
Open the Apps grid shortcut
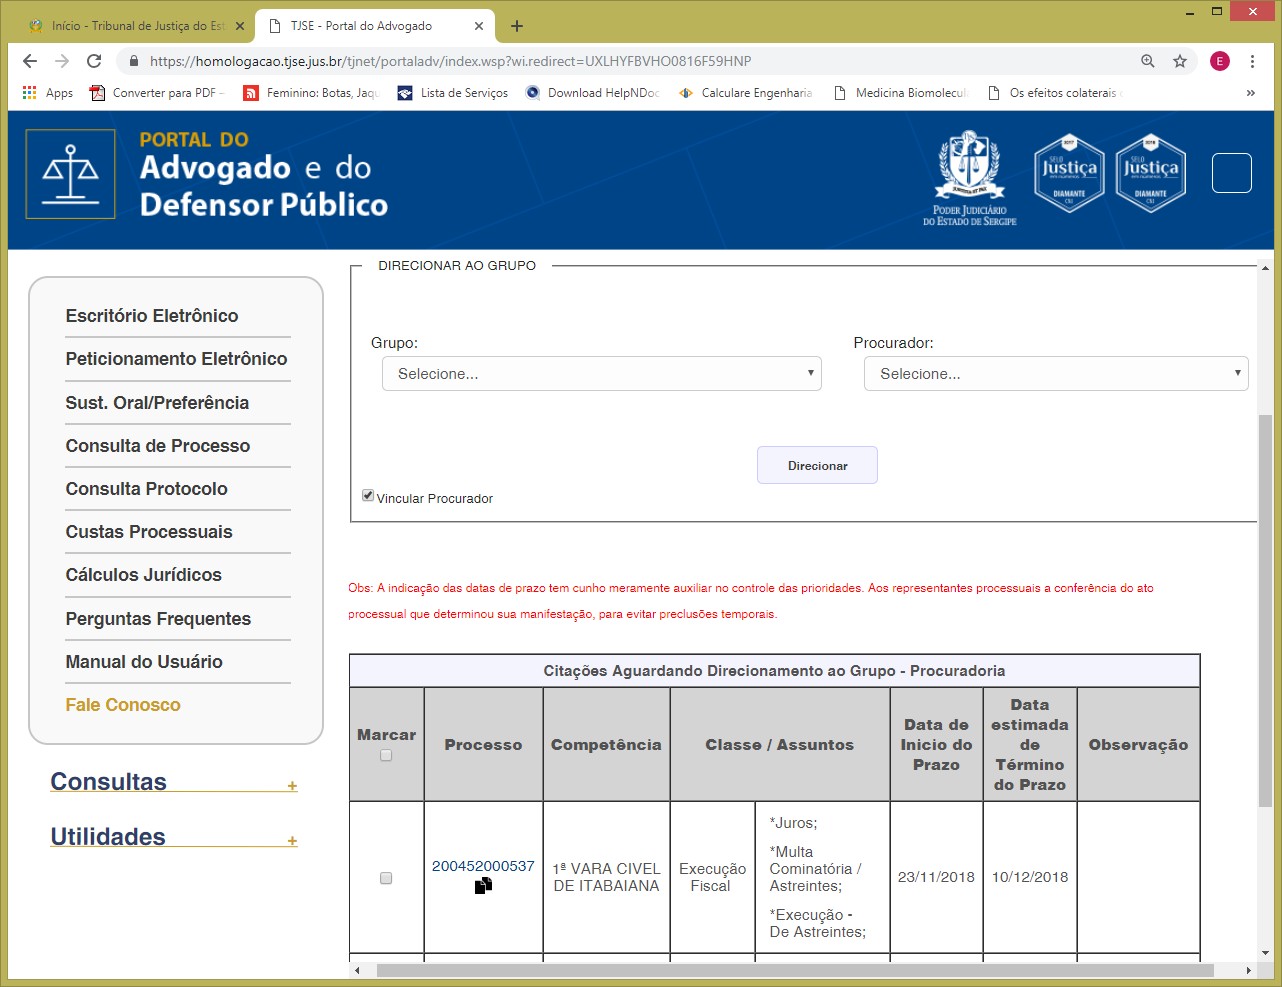(x=47, y=93)
